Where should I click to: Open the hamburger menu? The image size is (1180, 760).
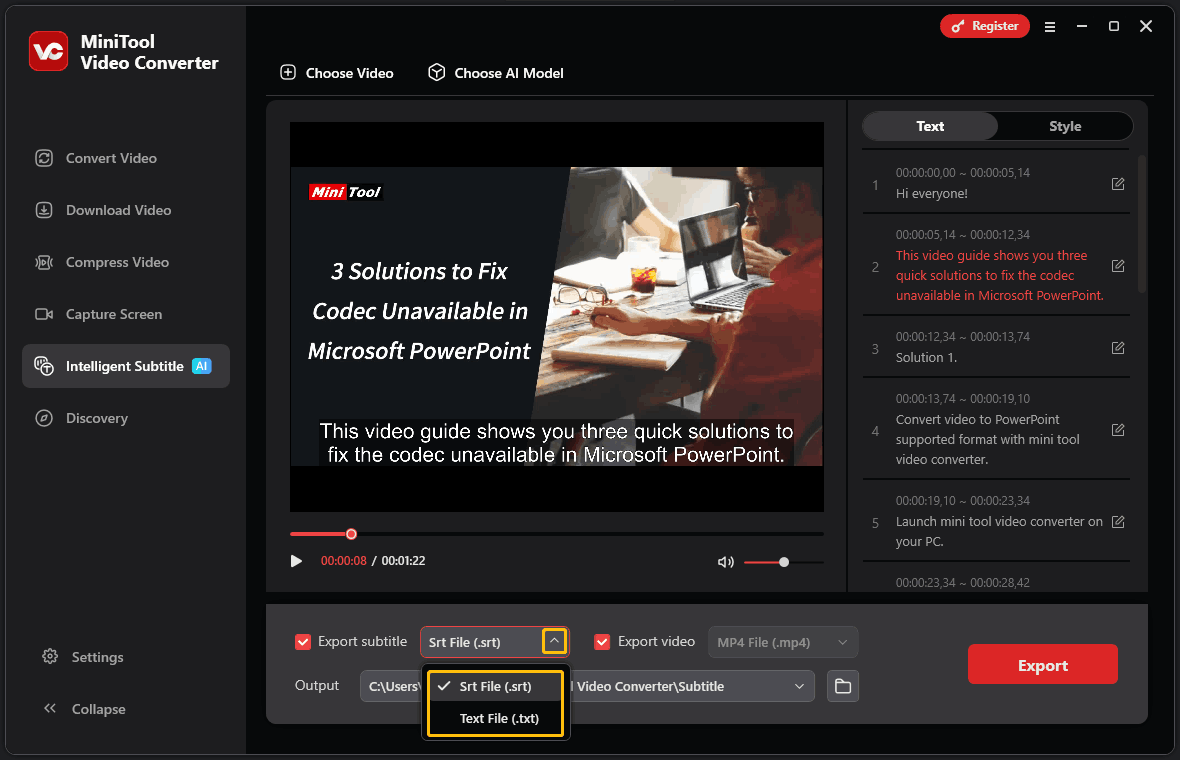coord(1050,27)
